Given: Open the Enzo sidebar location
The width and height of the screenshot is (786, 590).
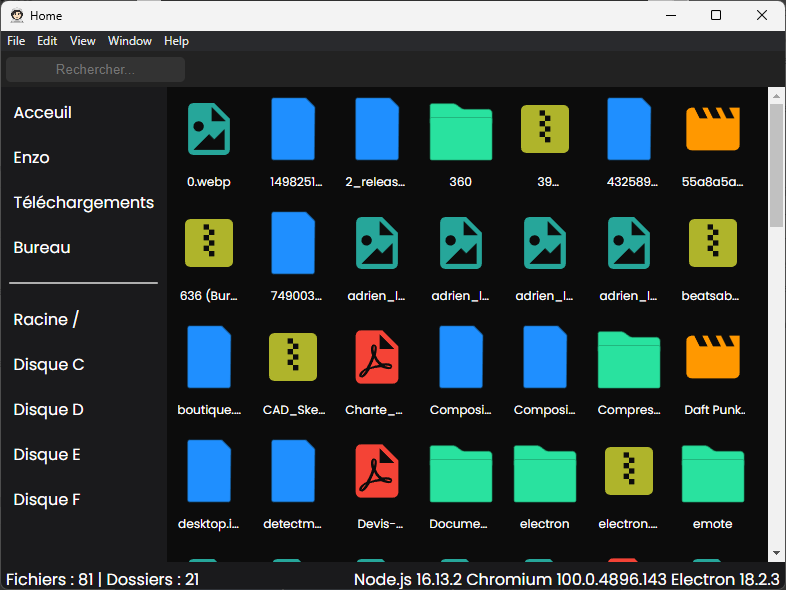Looking at the screenshot, I should 32,158.
